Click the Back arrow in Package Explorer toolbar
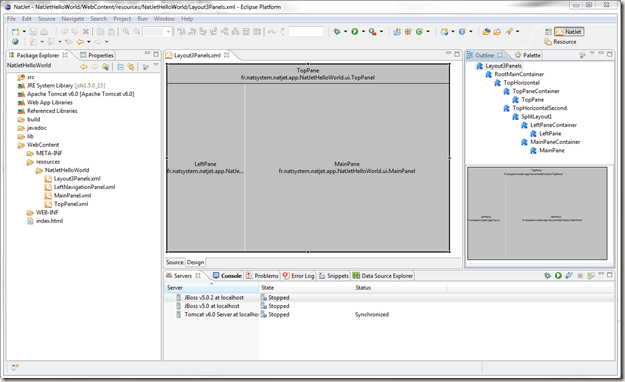The width and height of the screenshot is (625, 382). point(84,67)
